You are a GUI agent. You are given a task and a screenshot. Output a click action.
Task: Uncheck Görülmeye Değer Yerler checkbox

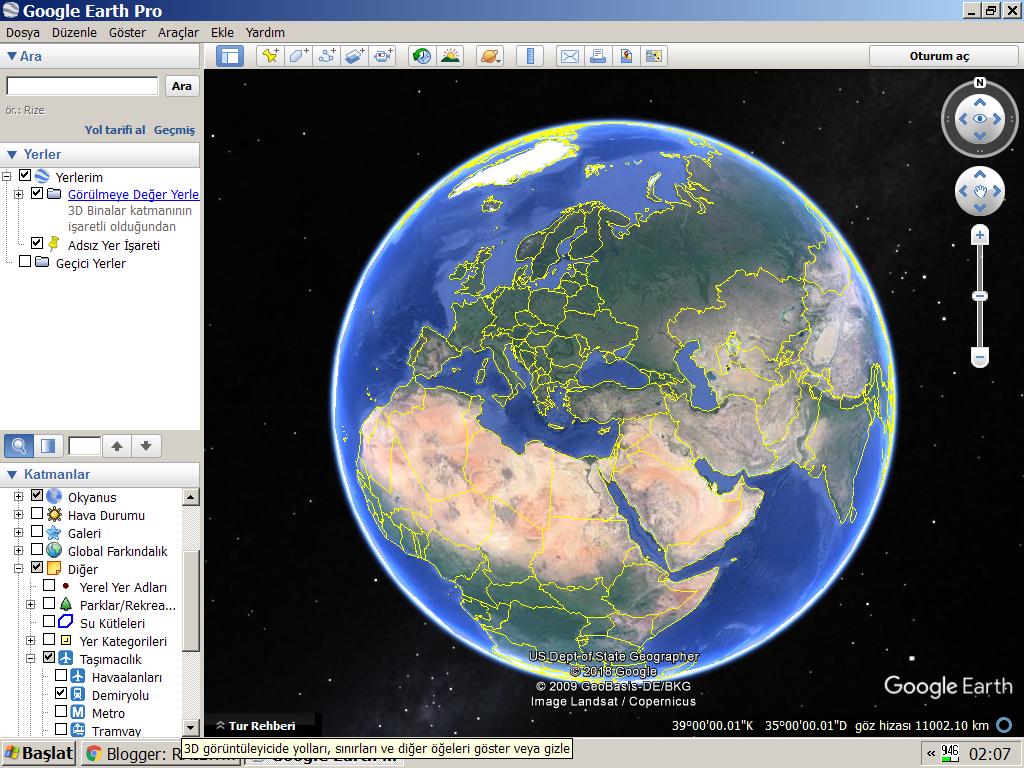pos(37,193)
